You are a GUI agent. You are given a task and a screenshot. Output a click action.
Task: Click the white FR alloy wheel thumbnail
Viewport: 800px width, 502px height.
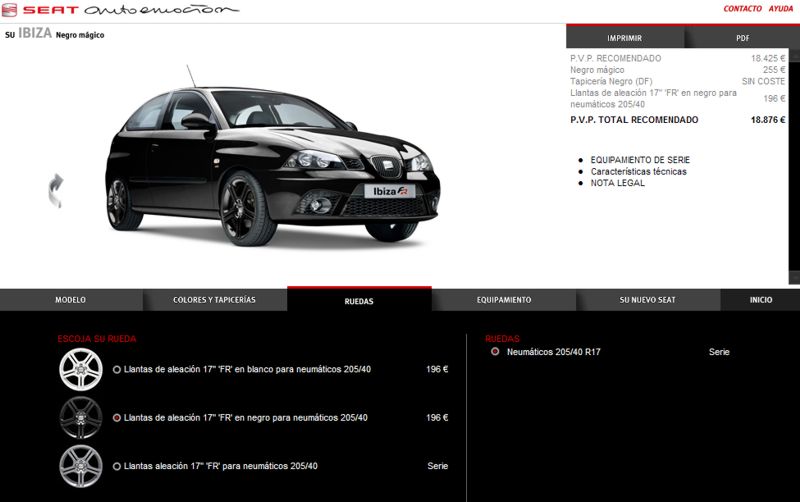tap(81, 369)
